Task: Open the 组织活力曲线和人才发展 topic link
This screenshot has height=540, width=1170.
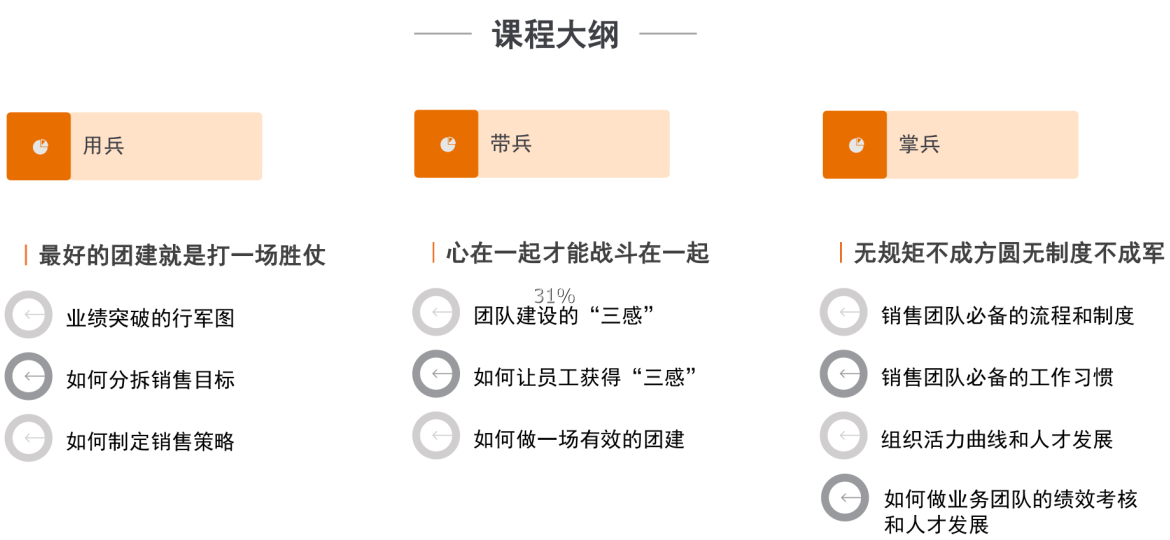Action: click(x=998, y=439)
